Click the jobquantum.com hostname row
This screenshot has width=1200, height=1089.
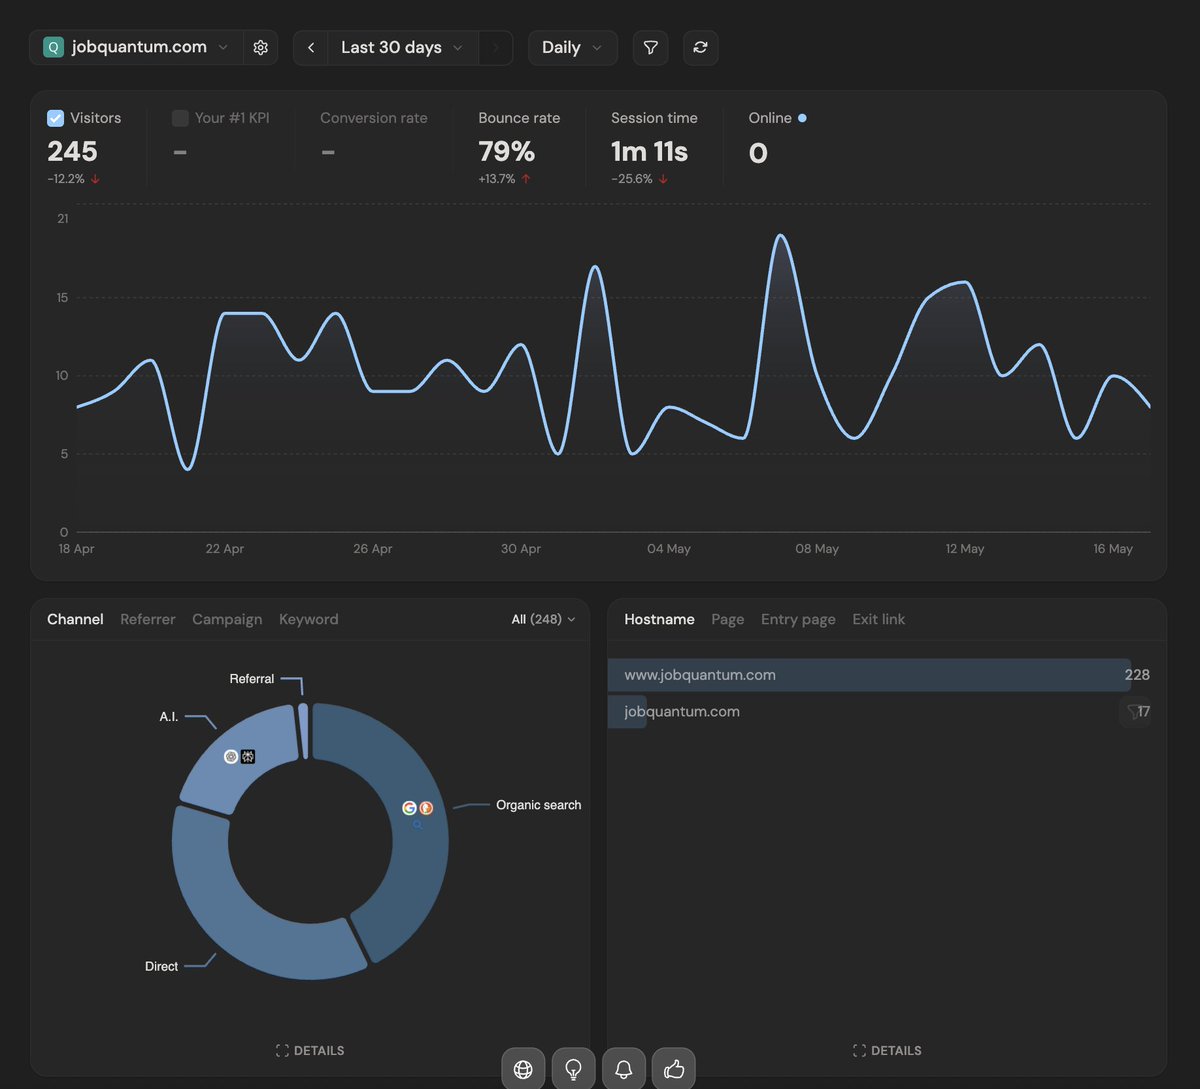coord(887,712)
